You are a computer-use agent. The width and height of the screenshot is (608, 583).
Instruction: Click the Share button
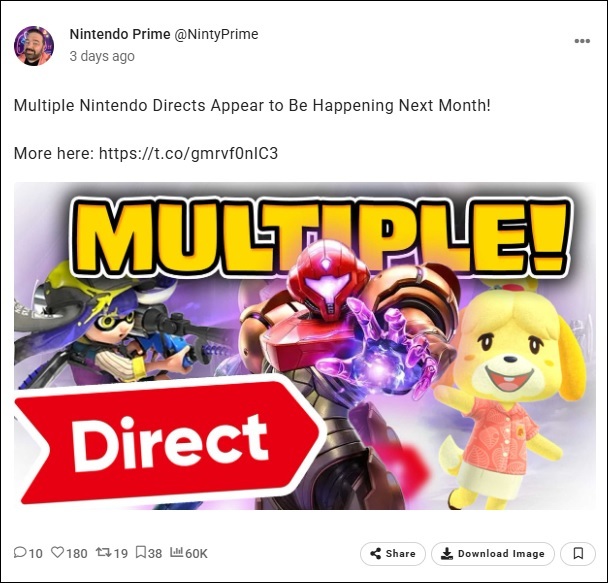click(x=393, y=554)
